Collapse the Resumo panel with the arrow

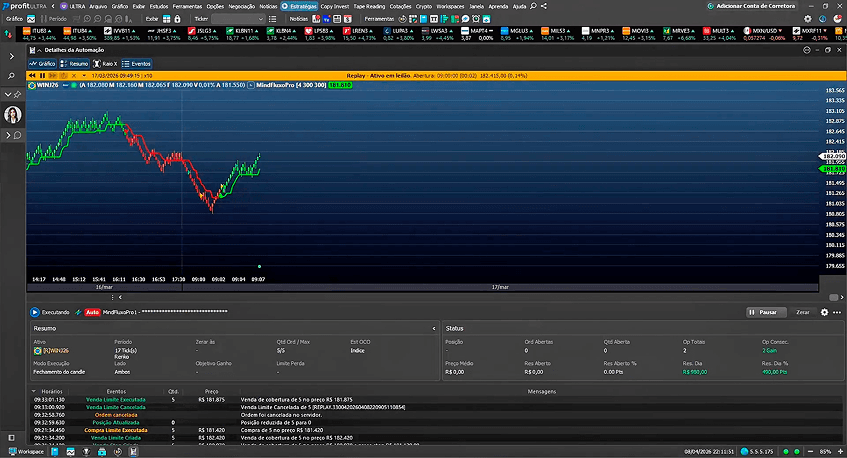434,328
